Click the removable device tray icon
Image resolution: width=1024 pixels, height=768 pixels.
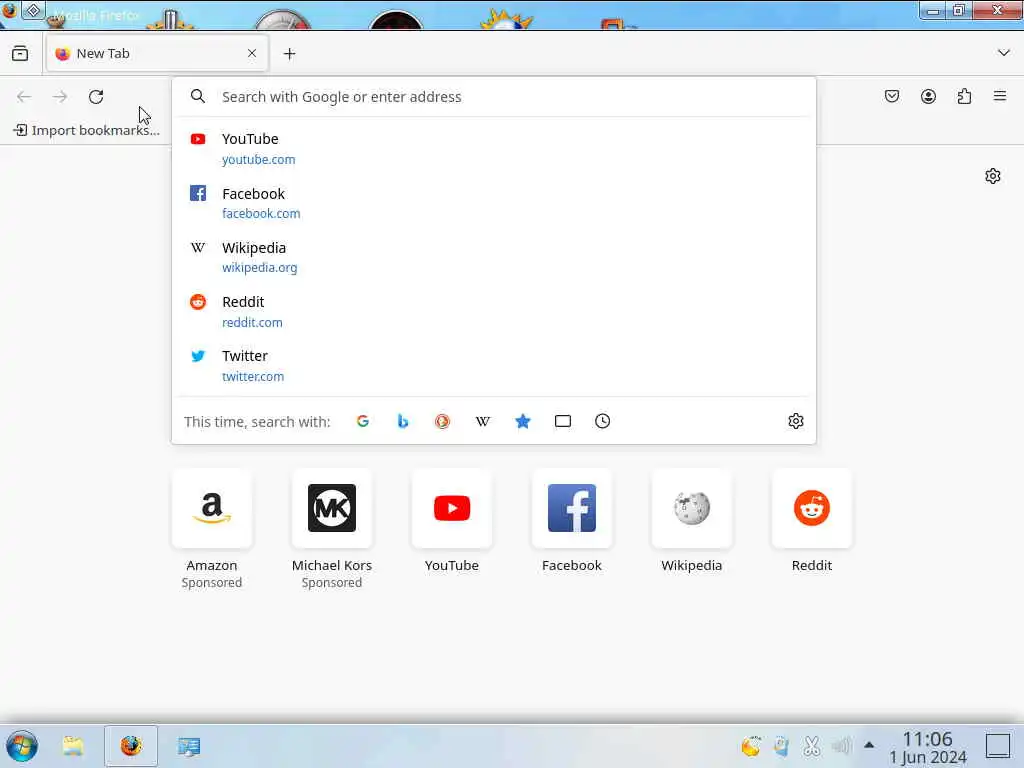781,746
